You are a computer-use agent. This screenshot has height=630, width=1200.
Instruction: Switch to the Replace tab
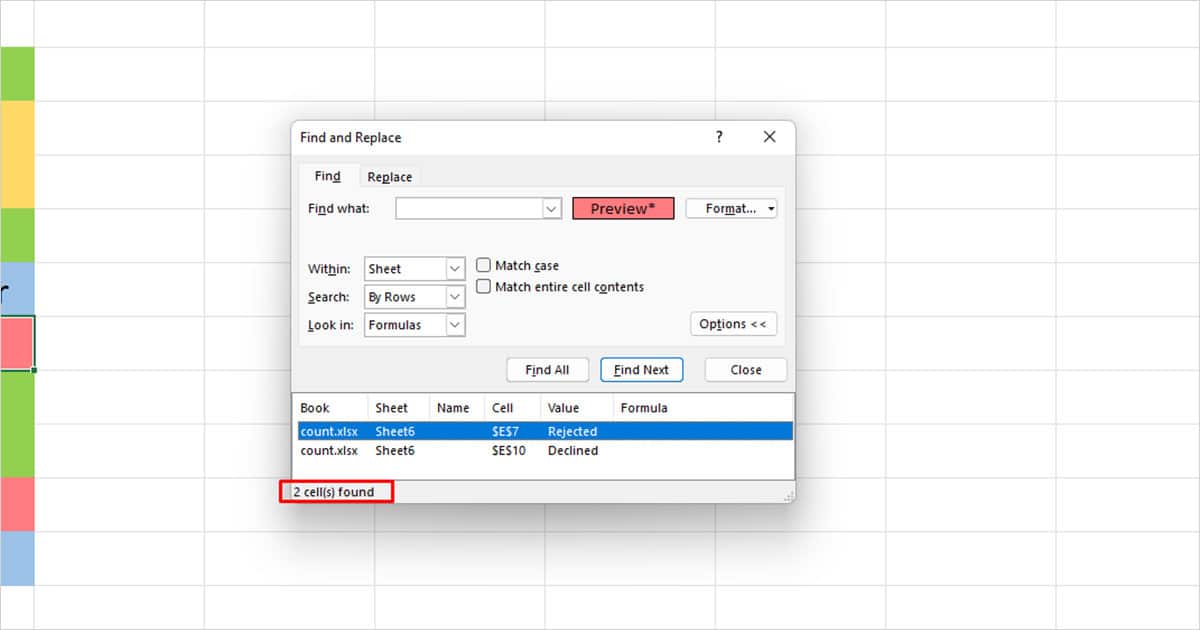389,176
